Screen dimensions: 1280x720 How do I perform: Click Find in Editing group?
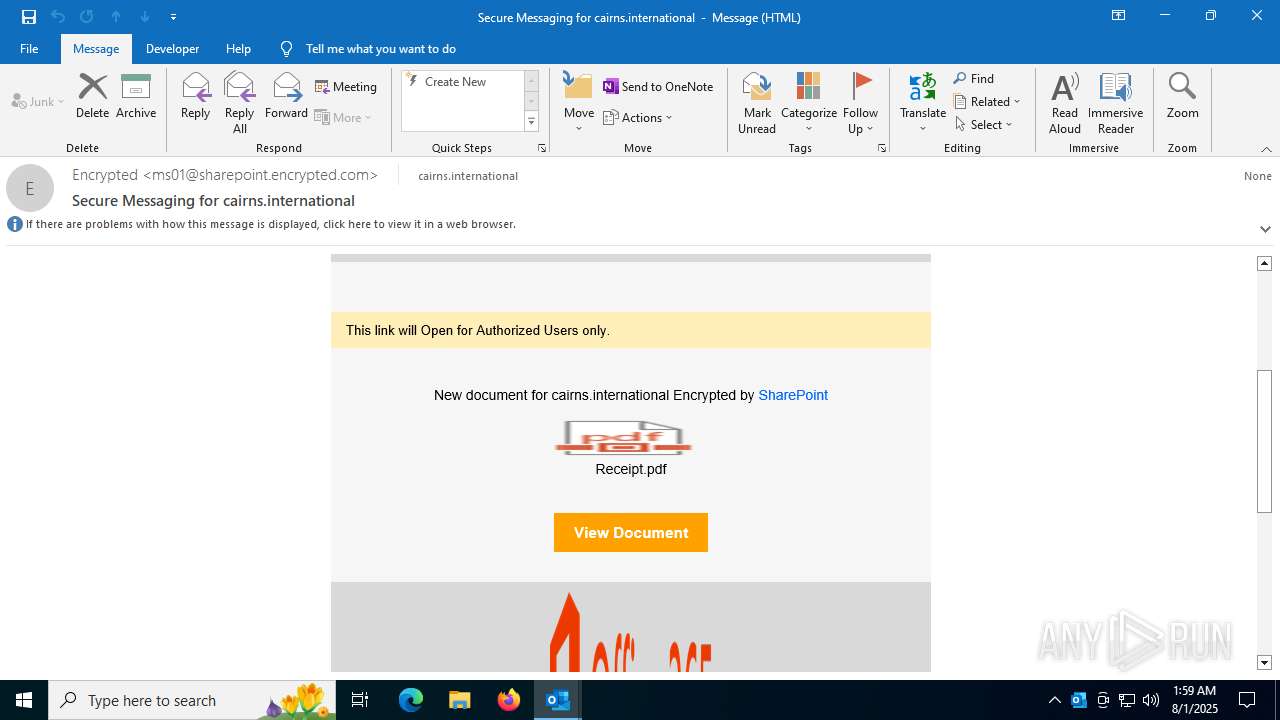click(x=974, y=78)
